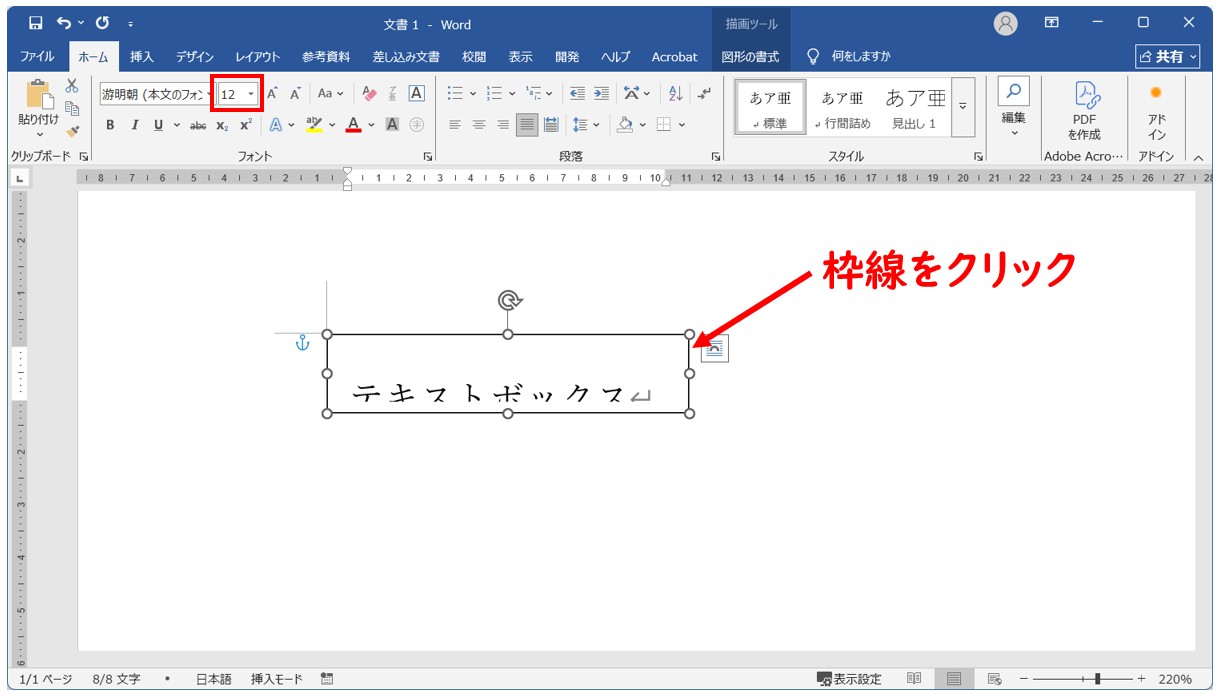
Task: Click the Undo arrow icon
Action: tap(65, 22)
